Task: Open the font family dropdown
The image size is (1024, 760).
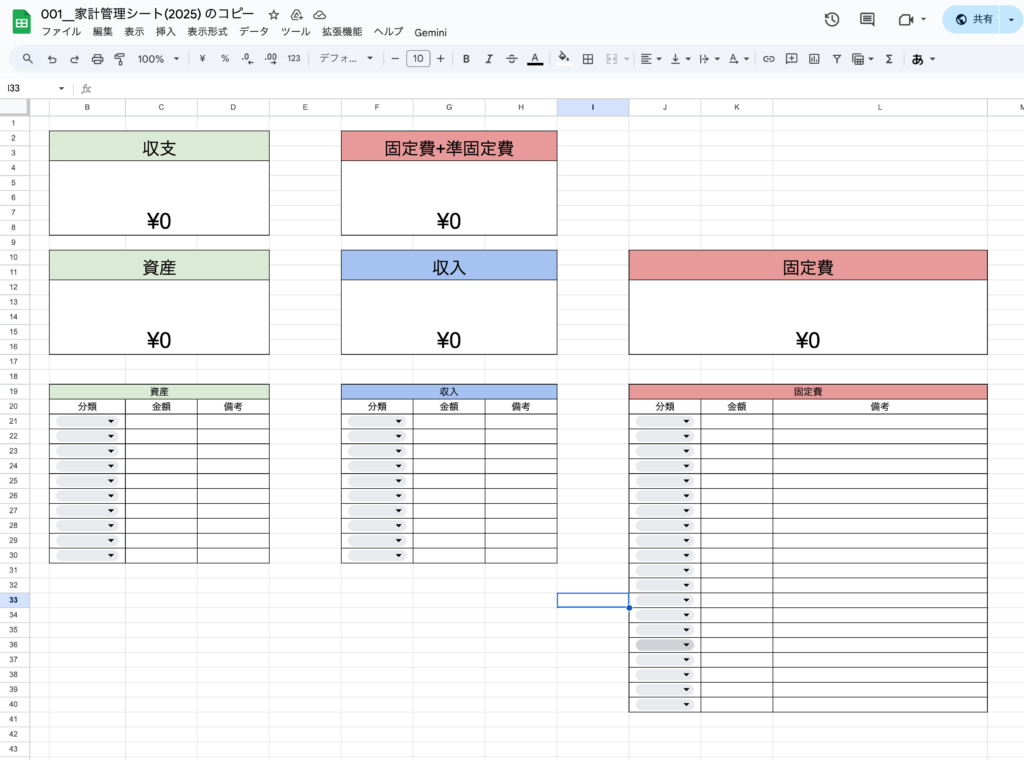Action: pos(345,59)
